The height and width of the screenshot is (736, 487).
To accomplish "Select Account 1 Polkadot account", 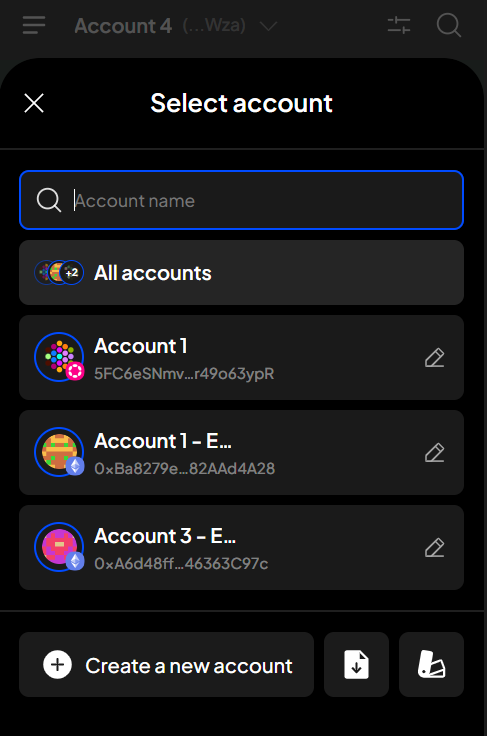I will pyautogui.click(x=242, y=358).
